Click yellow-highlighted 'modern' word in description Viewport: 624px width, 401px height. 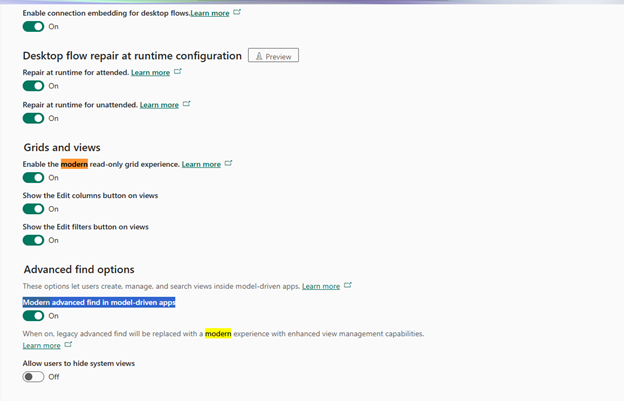pyautogui.click(x=218, y=334)
